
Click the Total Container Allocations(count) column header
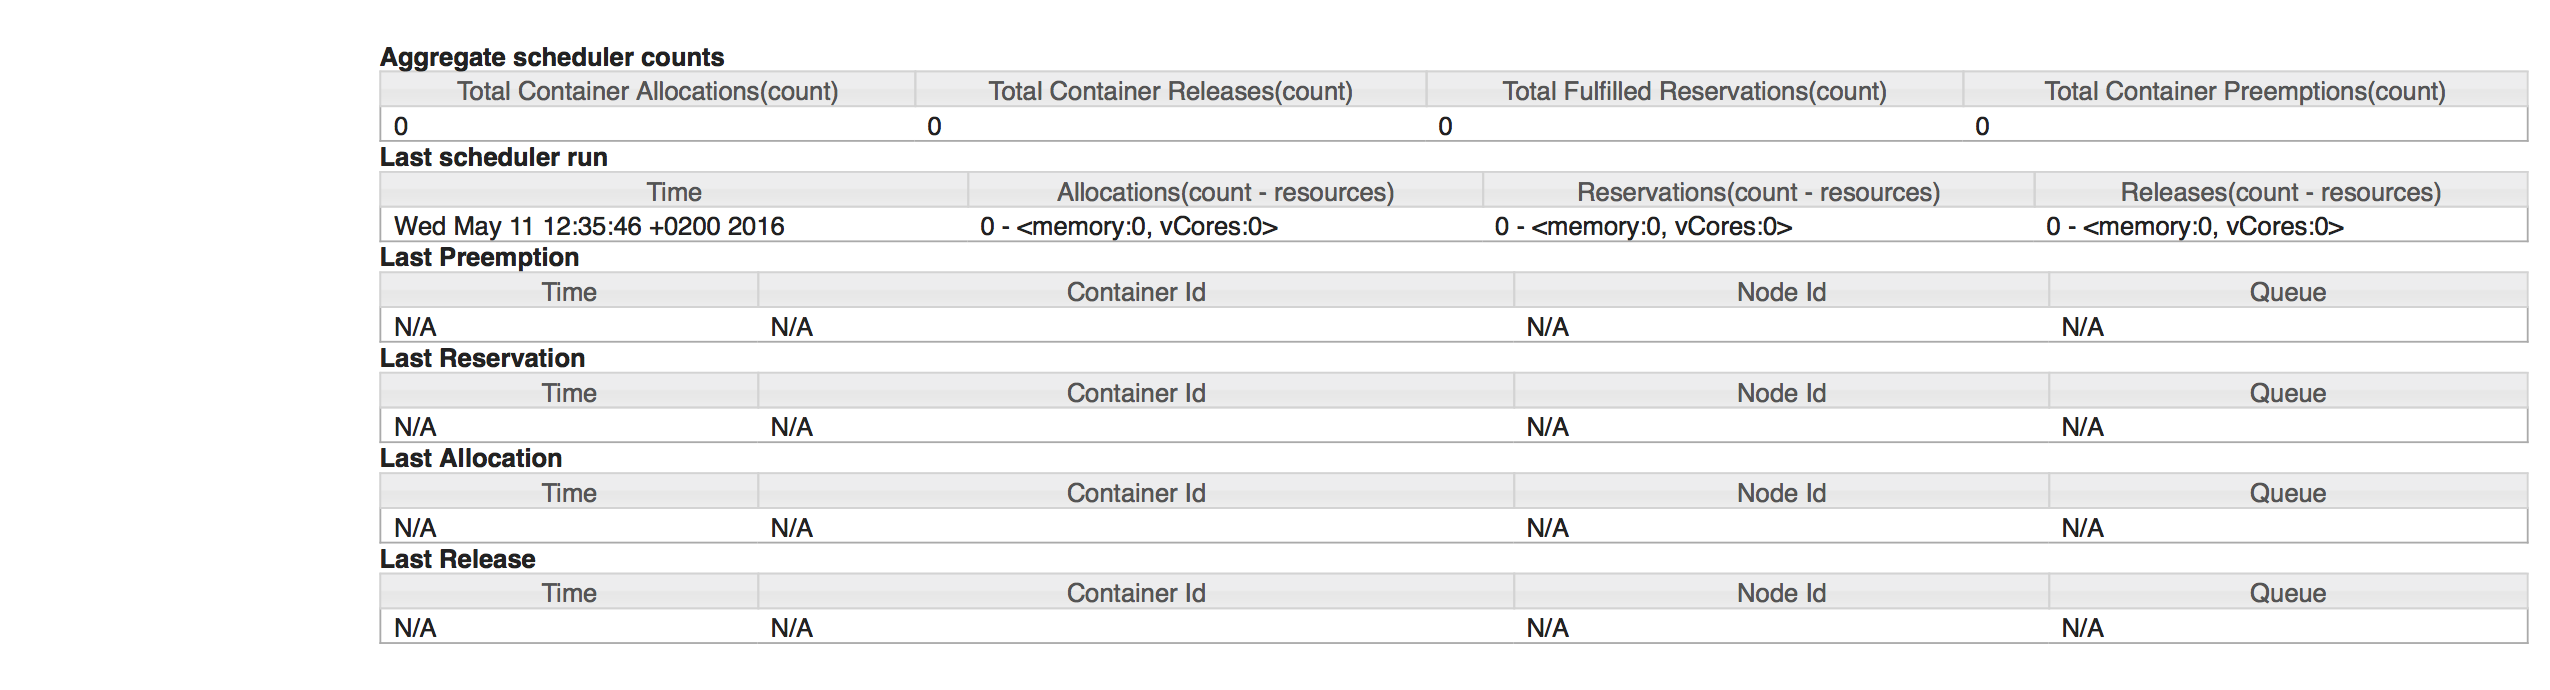(x=647, y=91)
